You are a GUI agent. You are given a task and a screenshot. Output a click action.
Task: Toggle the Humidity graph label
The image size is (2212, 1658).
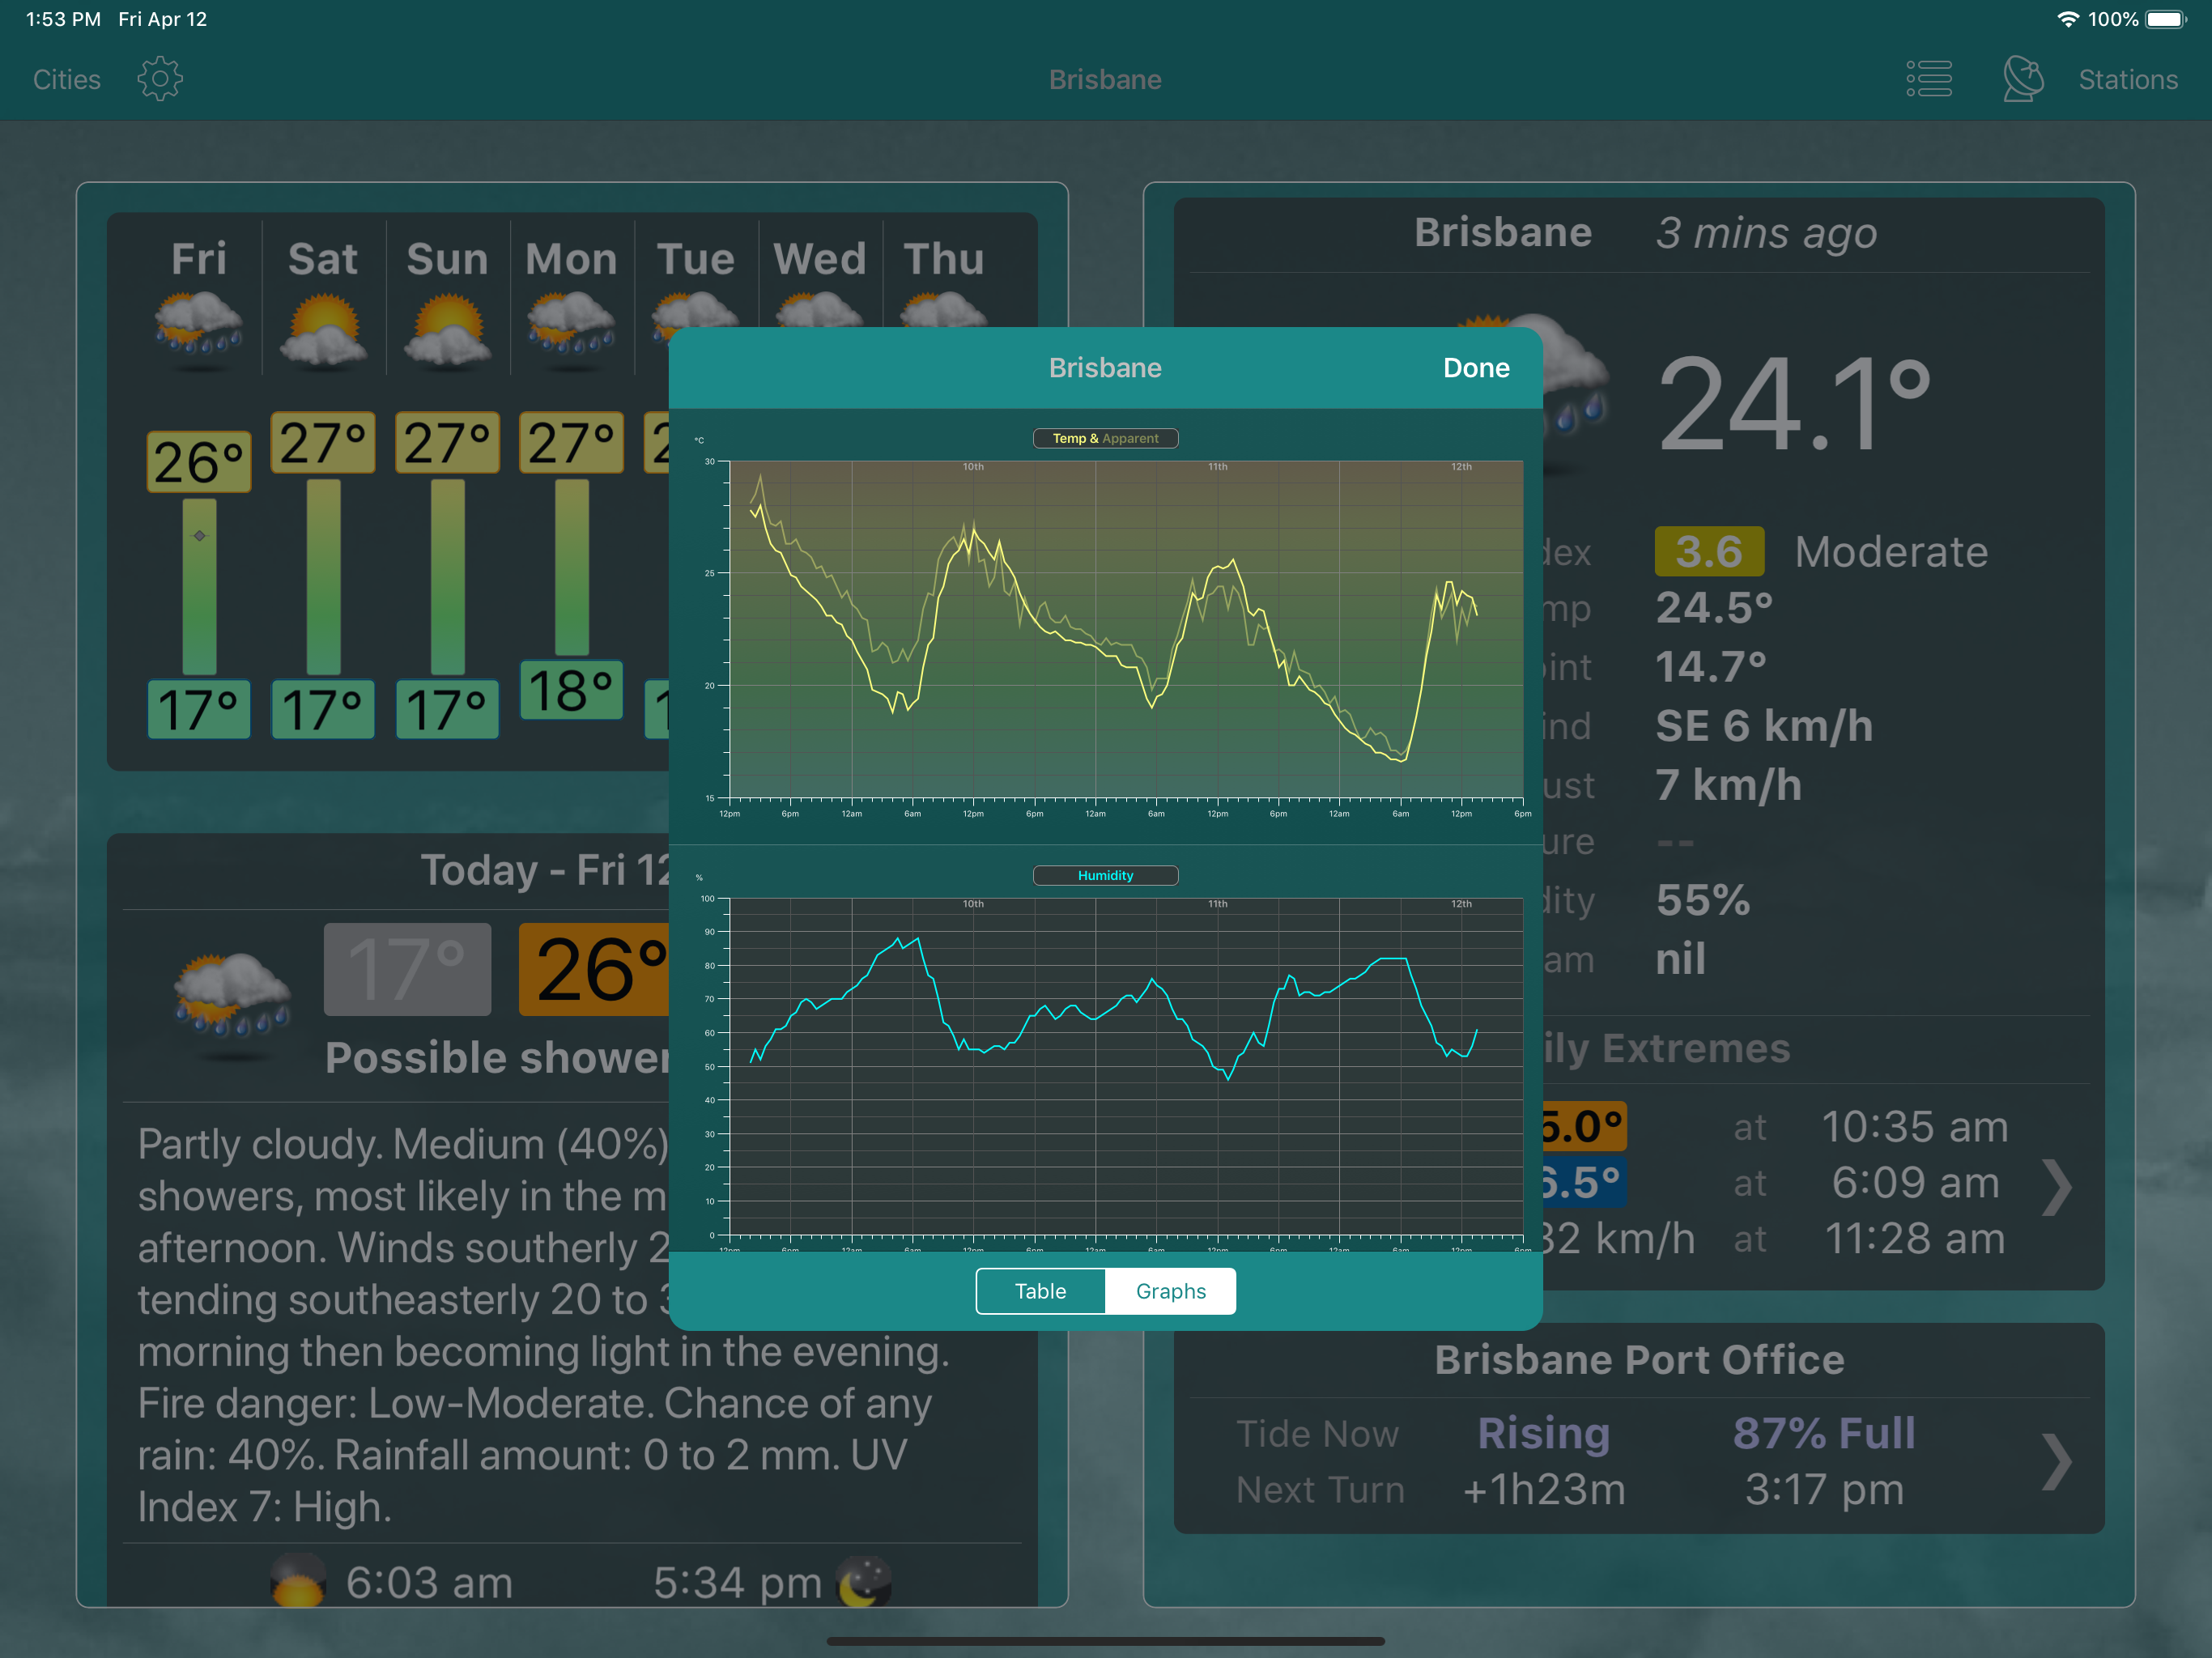(x=1105, y=875)
